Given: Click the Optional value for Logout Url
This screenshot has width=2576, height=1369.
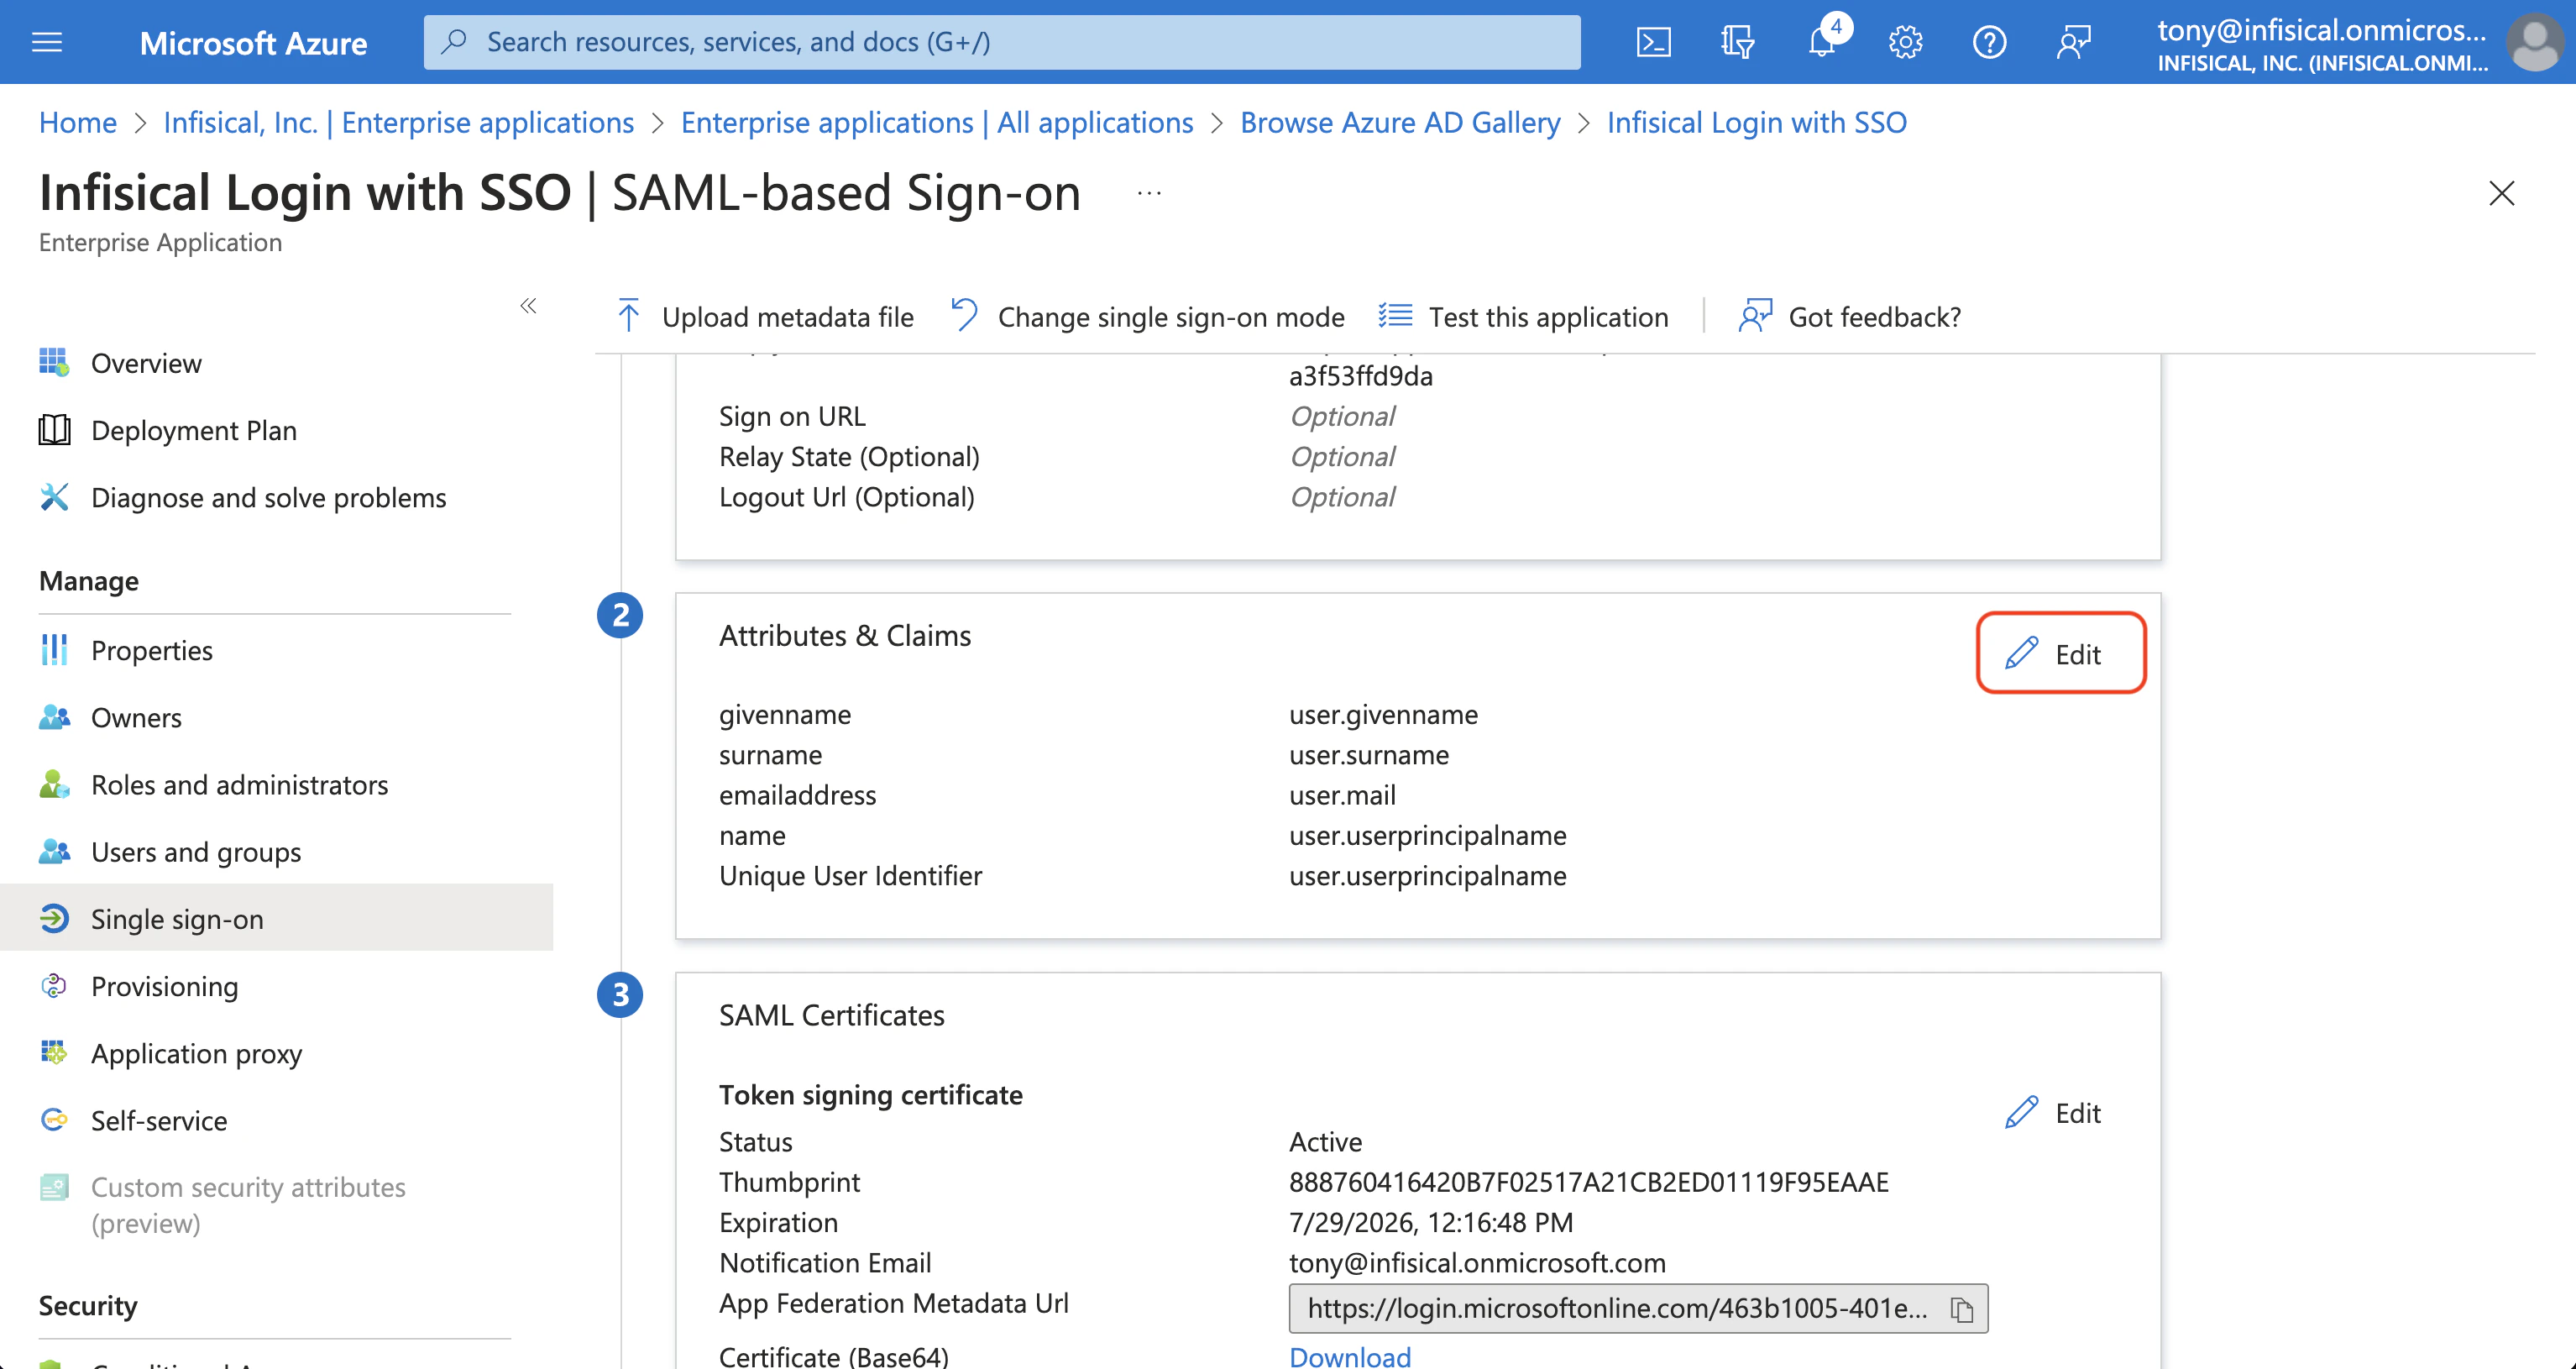Looking at the screenshot, I should pyautogui.click(x=1342, y=496).
